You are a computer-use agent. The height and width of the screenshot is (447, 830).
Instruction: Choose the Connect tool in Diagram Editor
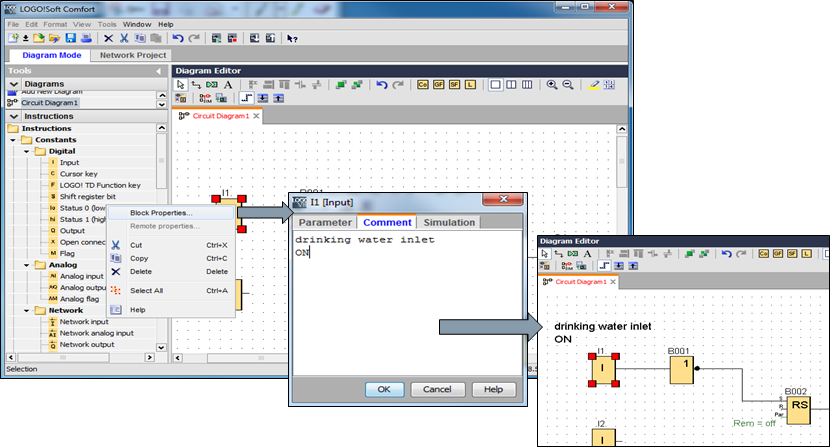(196, 86)
